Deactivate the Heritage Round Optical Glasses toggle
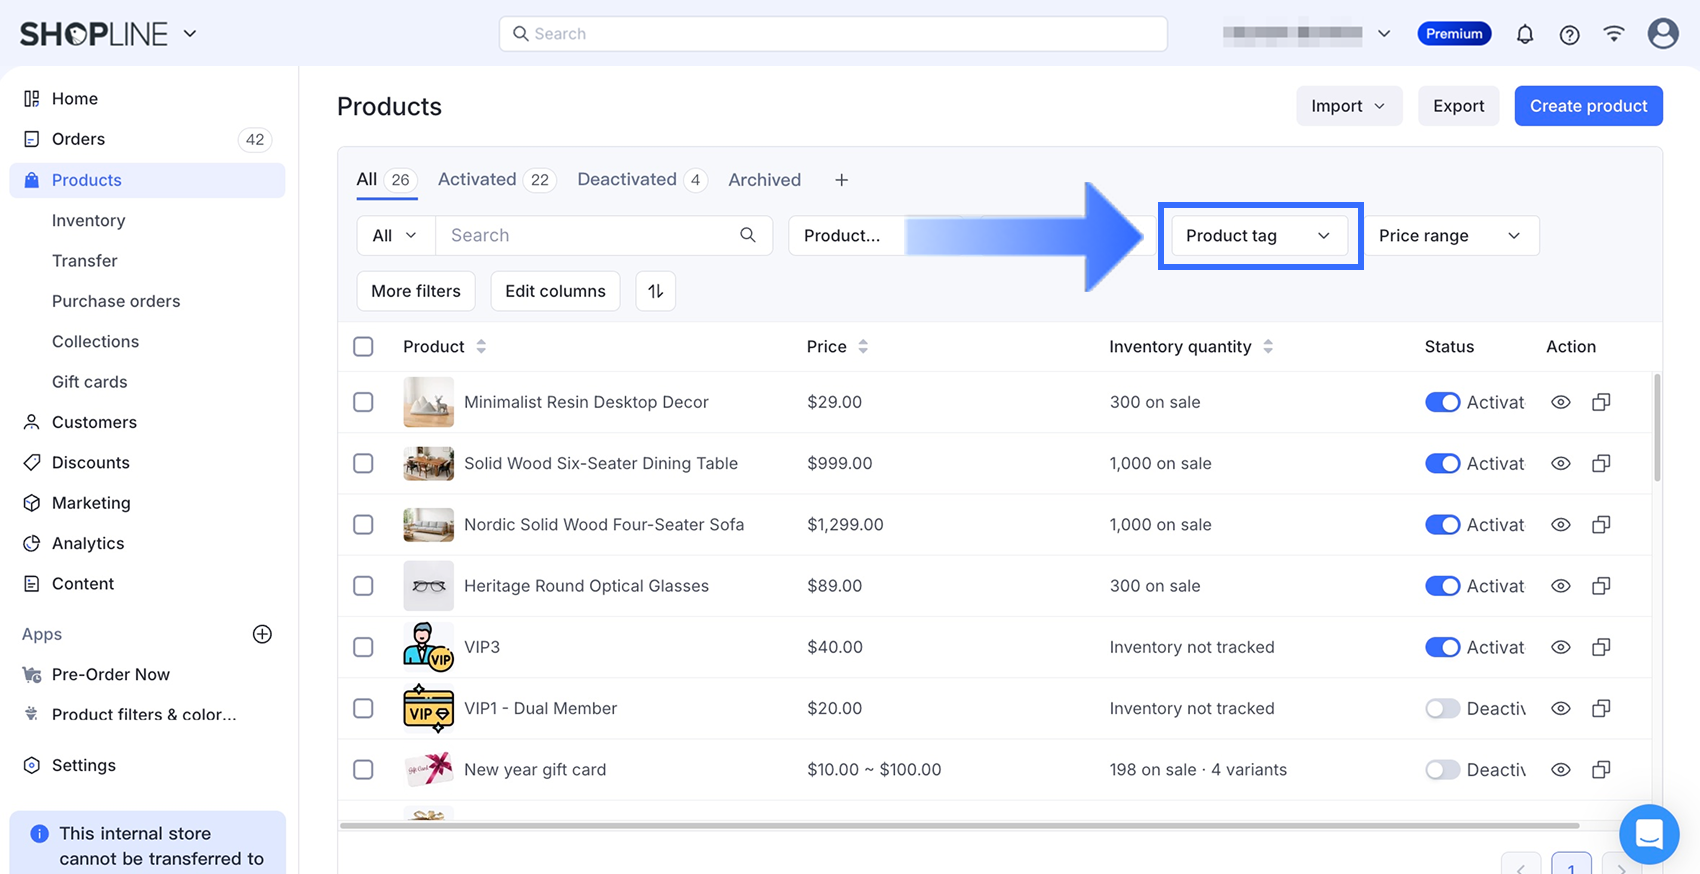 [1442, 586]
